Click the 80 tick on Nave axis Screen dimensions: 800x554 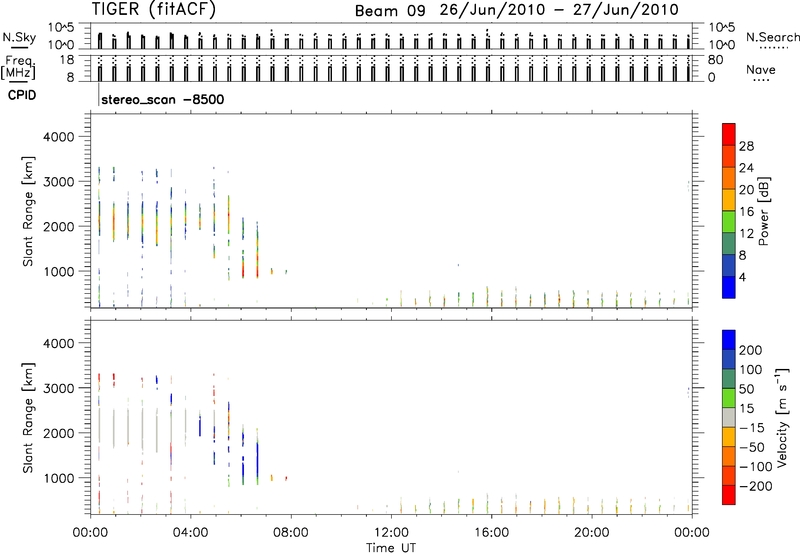click(x=715, y=60)
